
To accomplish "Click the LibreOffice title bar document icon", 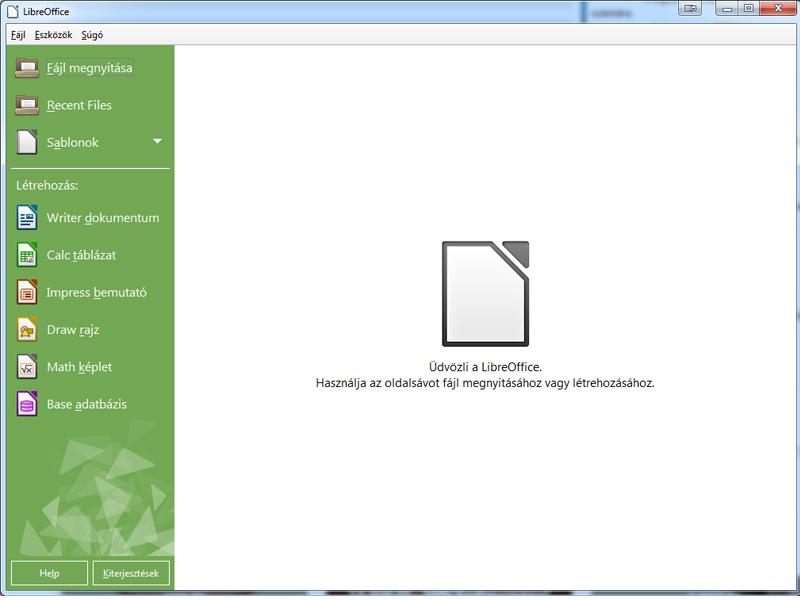I will pyautogui.click(x=13, y=11).
